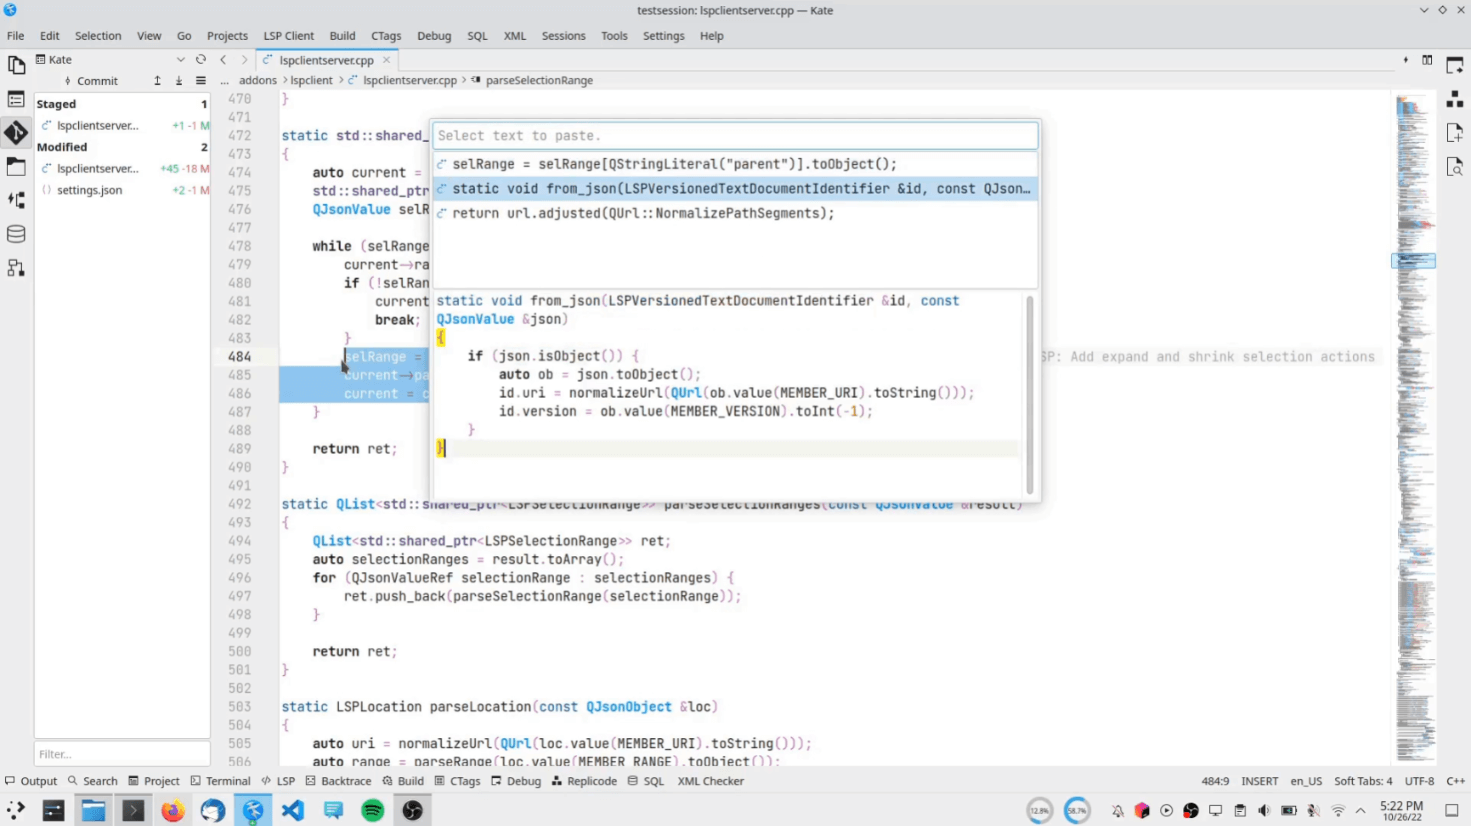The height and width of the screenshot is (826, 1471).
Task: Toggle the Output panel
Action: click(x=31, y=781)
